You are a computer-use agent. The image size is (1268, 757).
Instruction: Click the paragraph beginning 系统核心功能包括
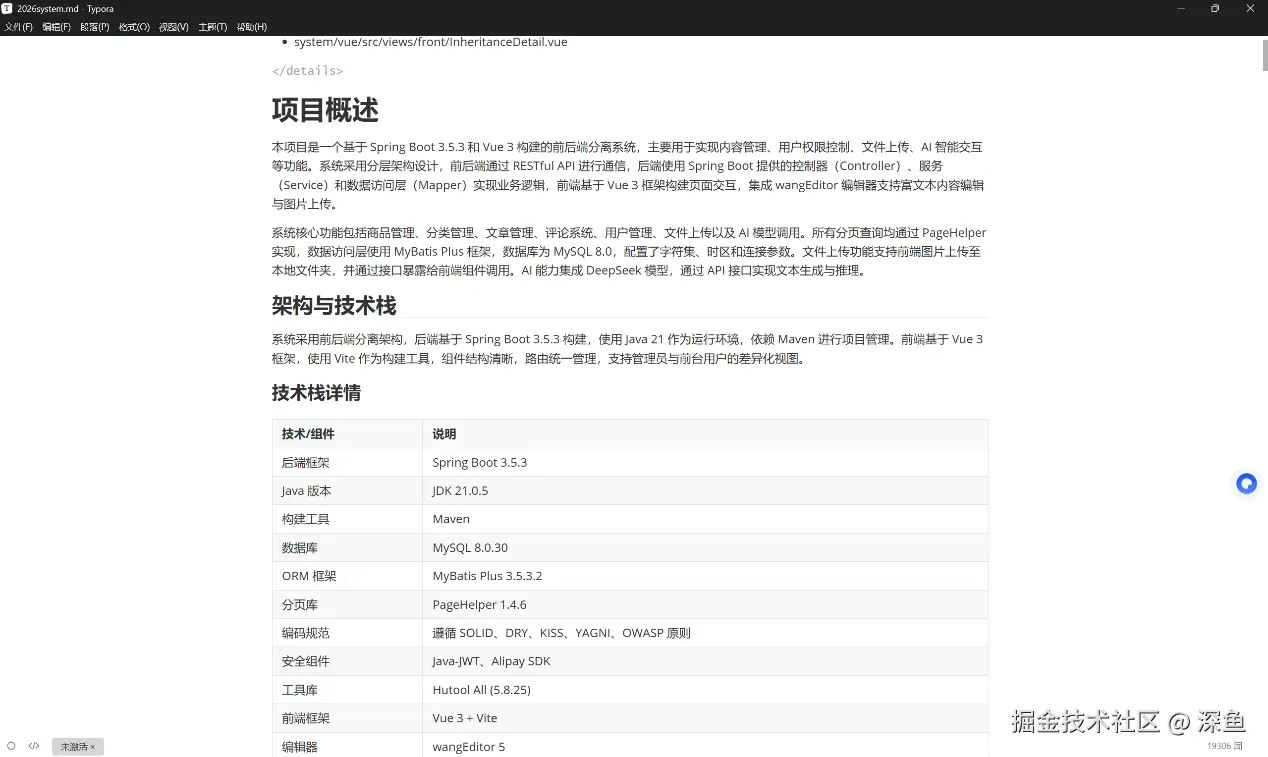click(x=629, y=251)
